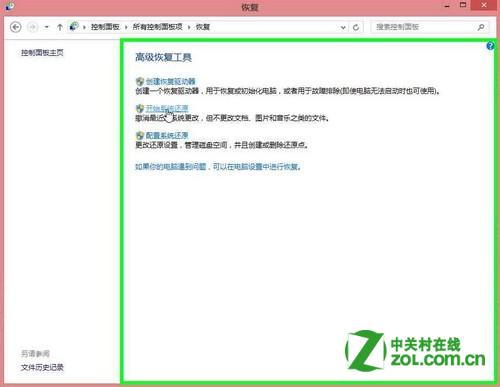Expand chevron after 控制面板 breadcrumb

[x=126, y=27]
